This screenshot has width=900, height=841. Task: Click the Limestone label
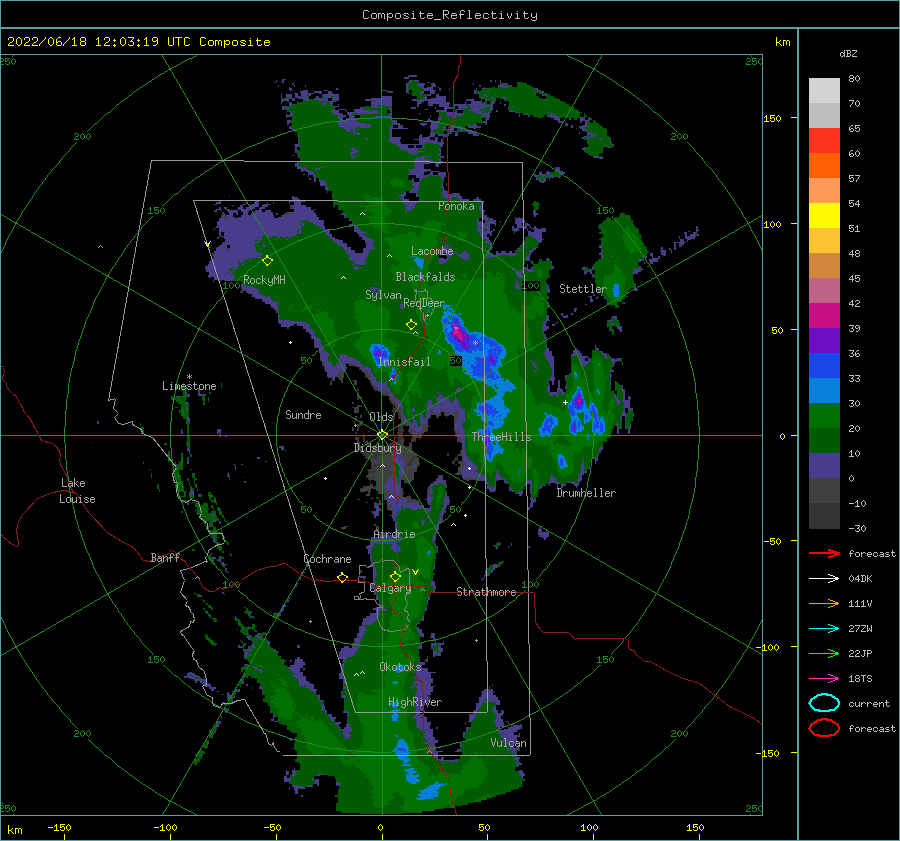point(189,386)
